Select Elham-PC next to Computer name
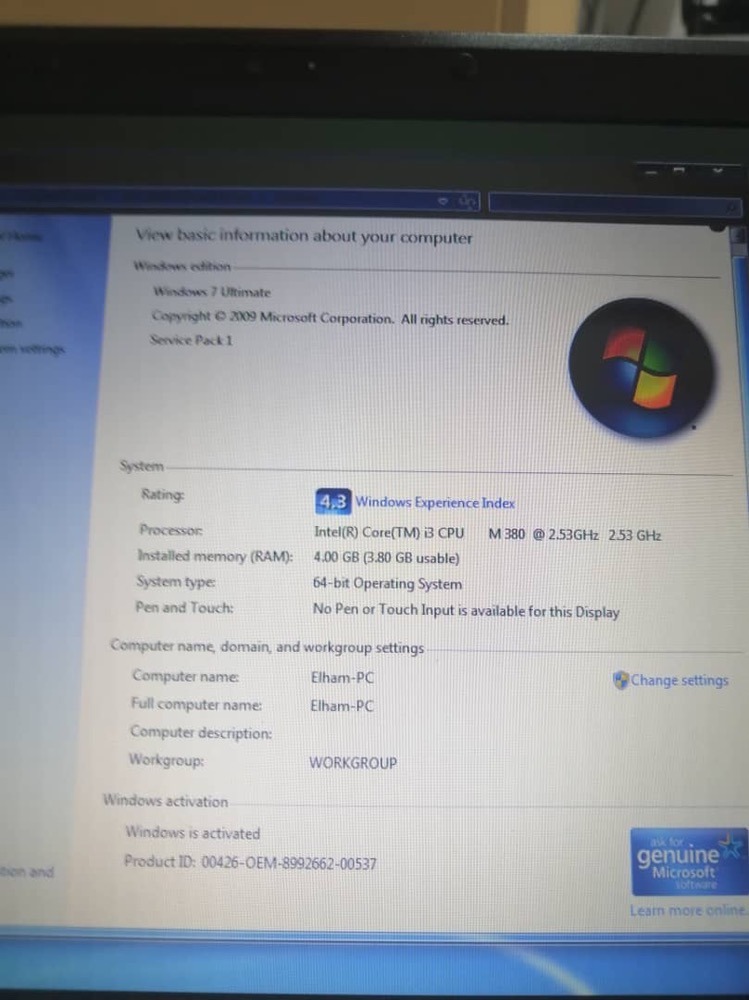Viewport: 749px width, 1000px height. [342, 677]
